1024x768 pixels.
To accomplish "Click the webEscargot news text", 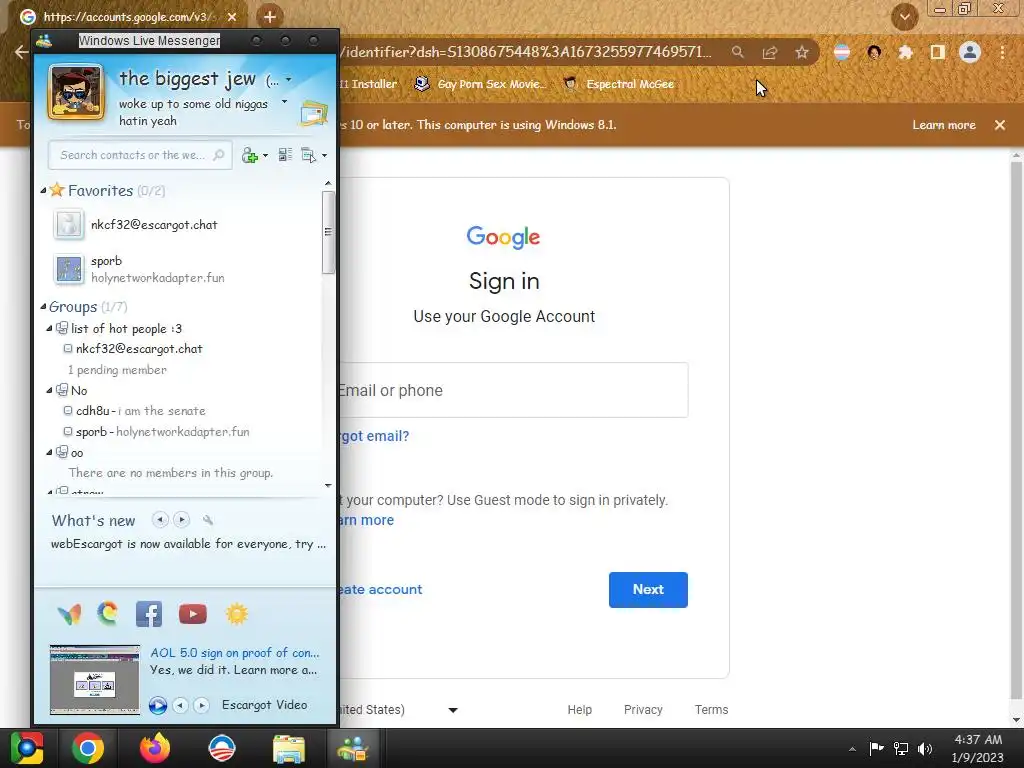I will tap(188, 544).
